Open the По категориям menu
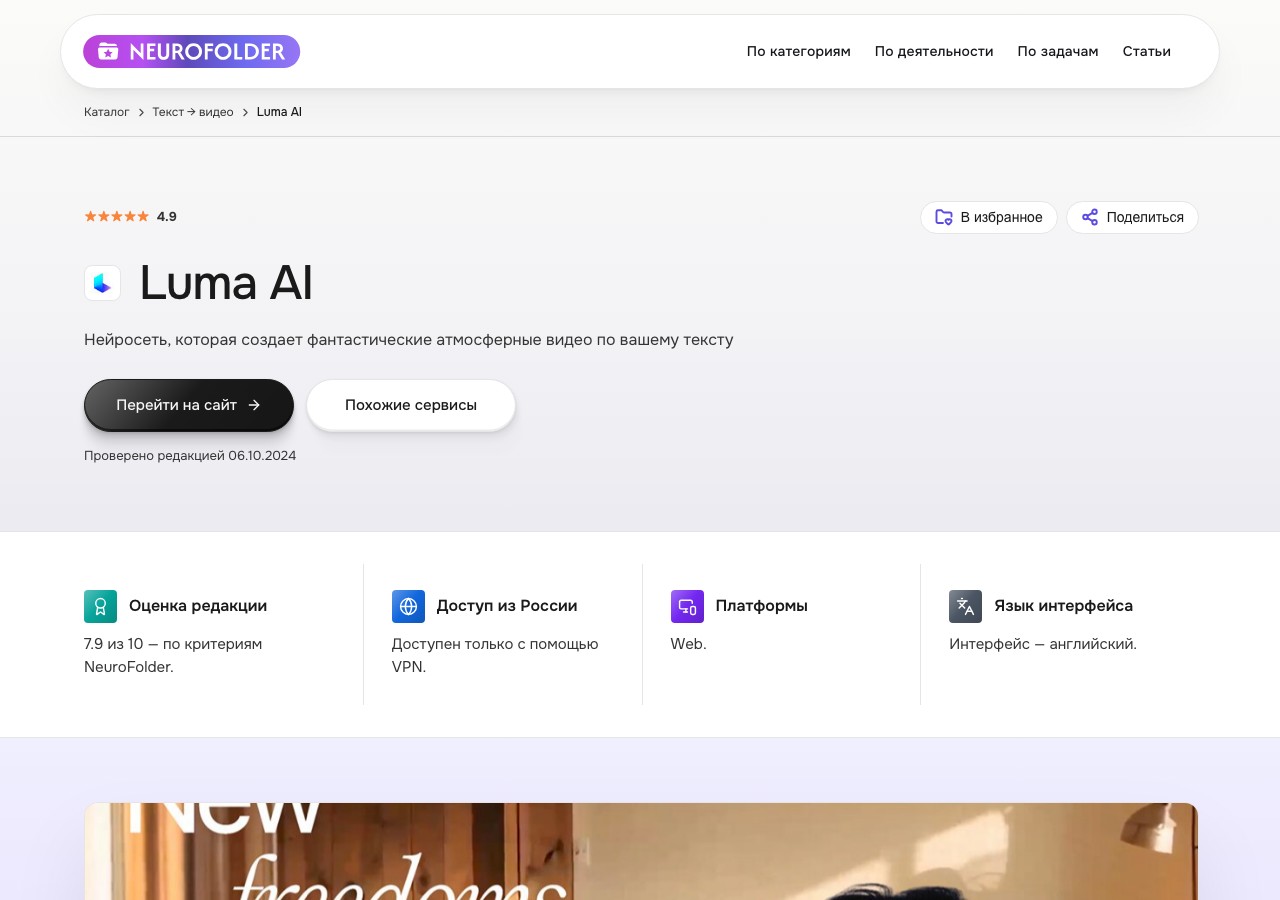Viewport: 1280px width, 900px height. 798,51
